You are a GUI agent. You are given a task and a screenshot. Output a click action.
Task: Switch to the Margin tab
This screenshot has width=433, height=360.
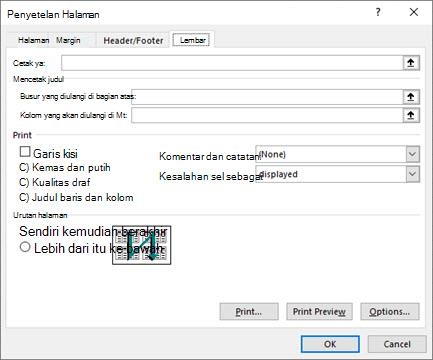(x=68, y=40)
